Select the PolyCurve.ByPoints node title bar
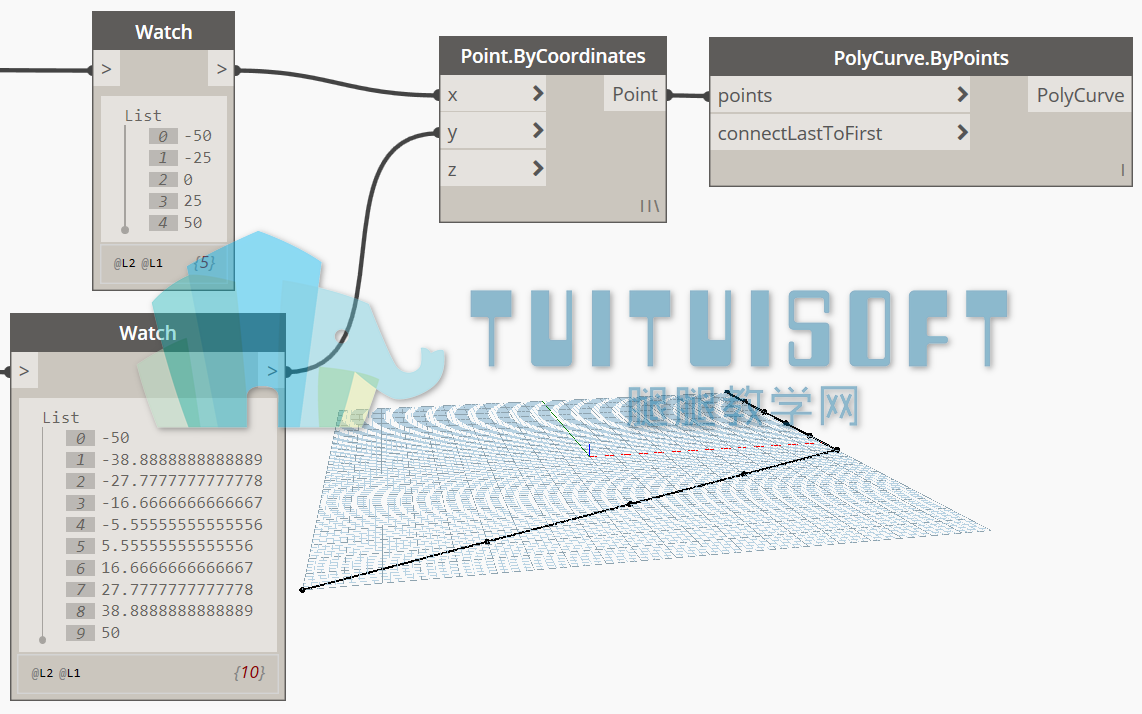This screenshot has width=1142, height=714. pos(921,58)
